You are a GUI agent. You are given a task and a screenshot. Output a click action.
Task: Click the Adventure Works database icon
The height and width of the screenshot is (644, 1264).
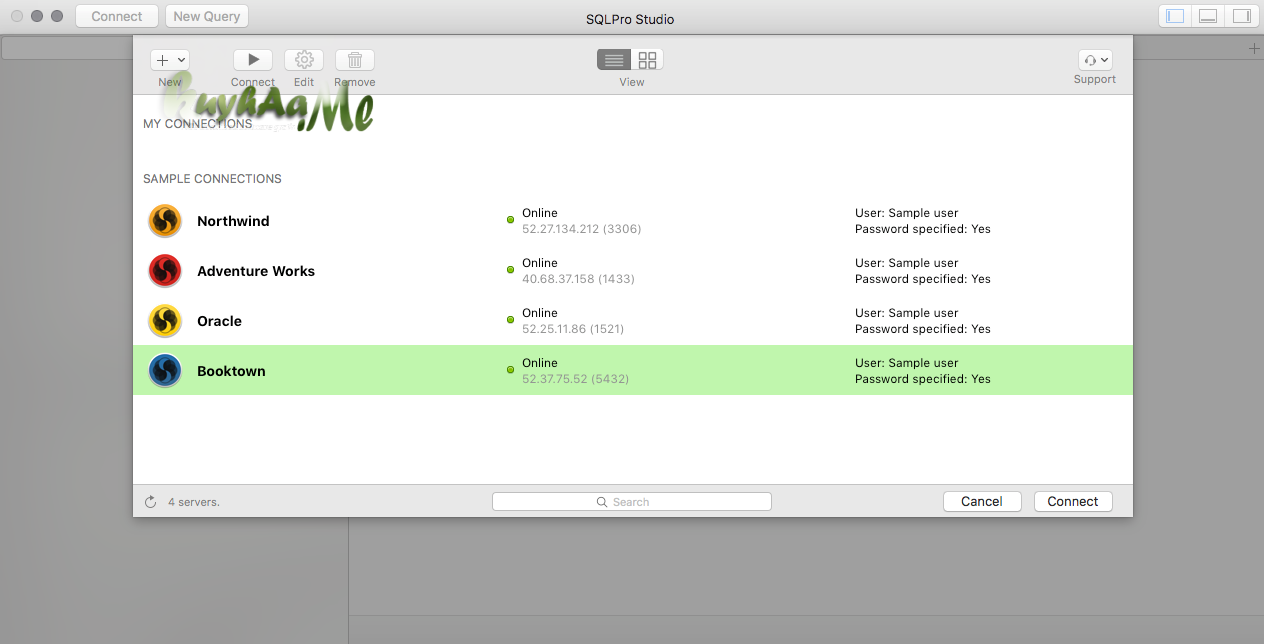coord(165,271)
